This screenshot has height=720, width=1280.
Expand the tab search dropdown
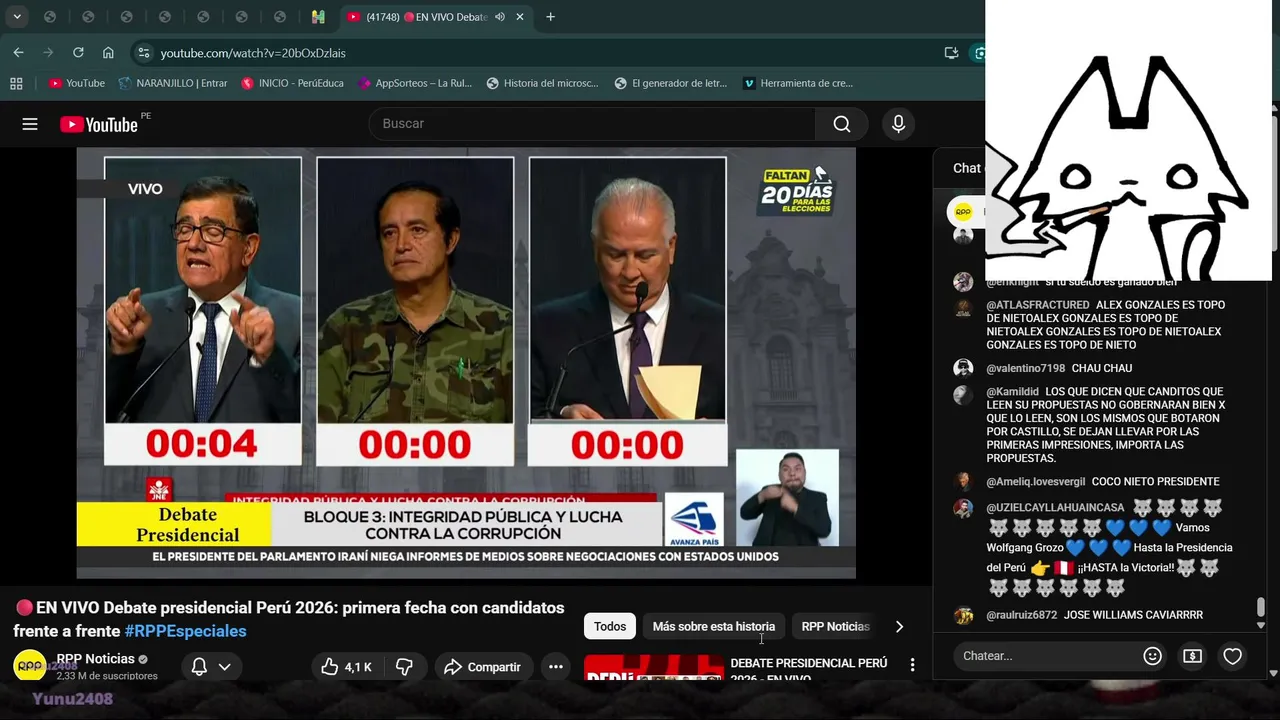coord(17,17)
